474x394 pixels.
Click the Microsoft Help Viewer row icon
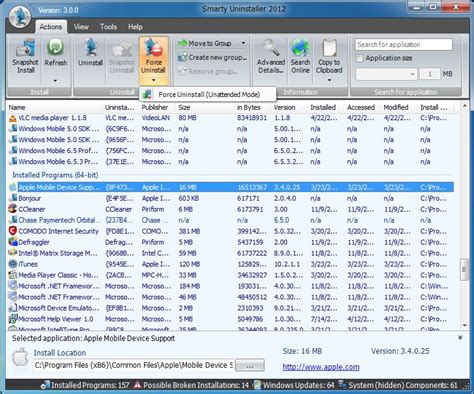click(x=13, y=319)
